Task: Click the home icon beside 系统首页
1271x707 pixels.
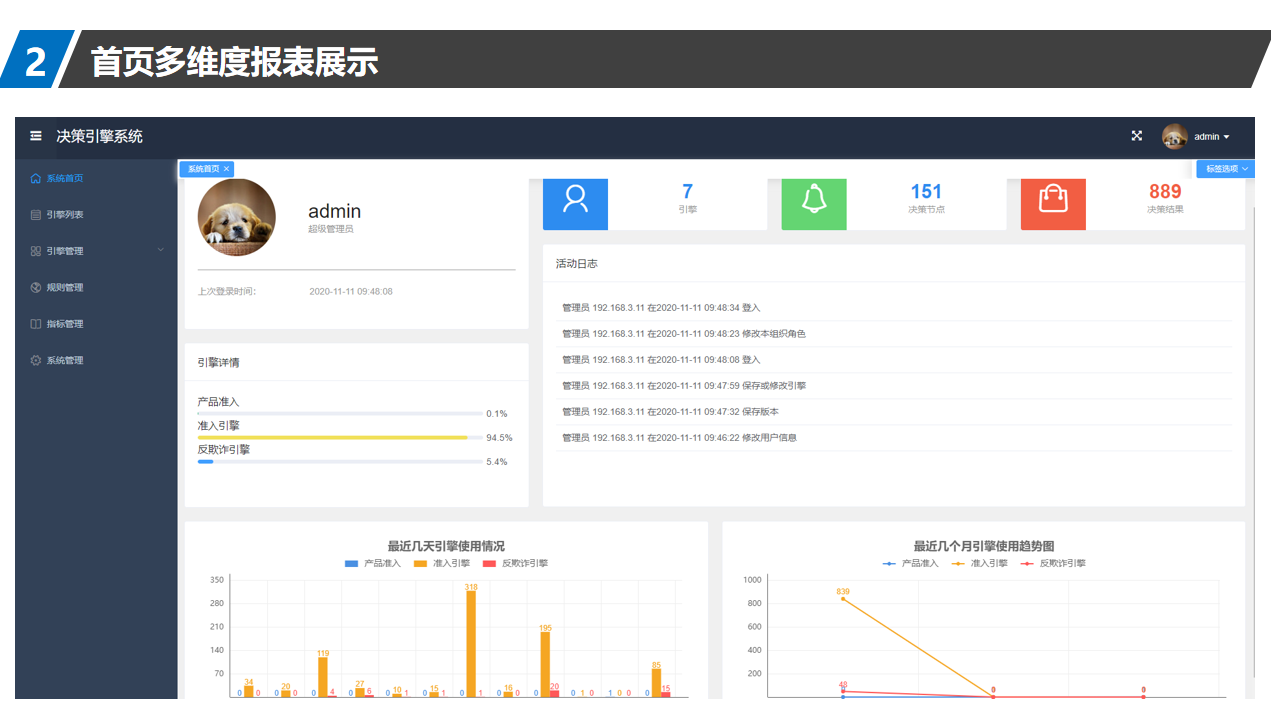Action: 36,179
